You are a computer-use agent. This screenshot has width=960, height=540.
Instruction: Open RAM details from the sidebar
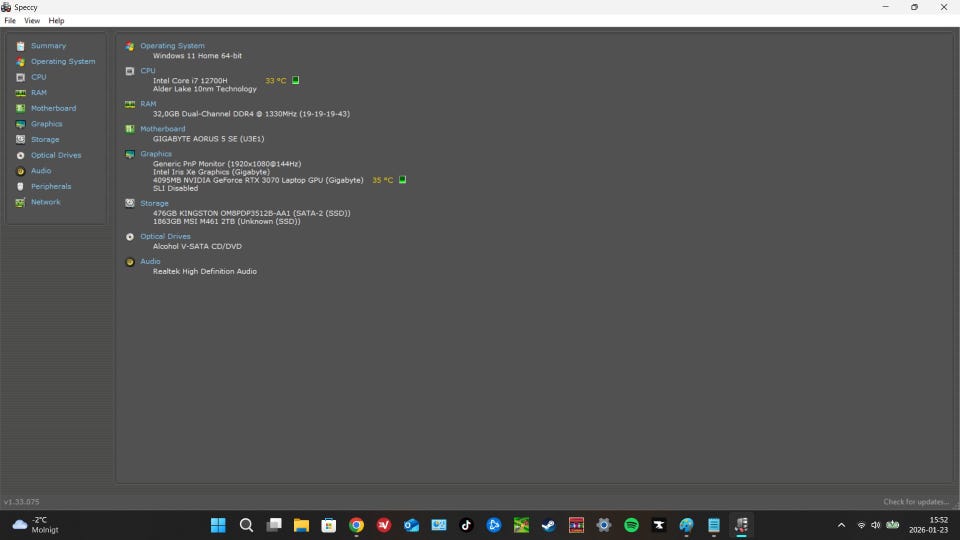click(x=39, y=92)
